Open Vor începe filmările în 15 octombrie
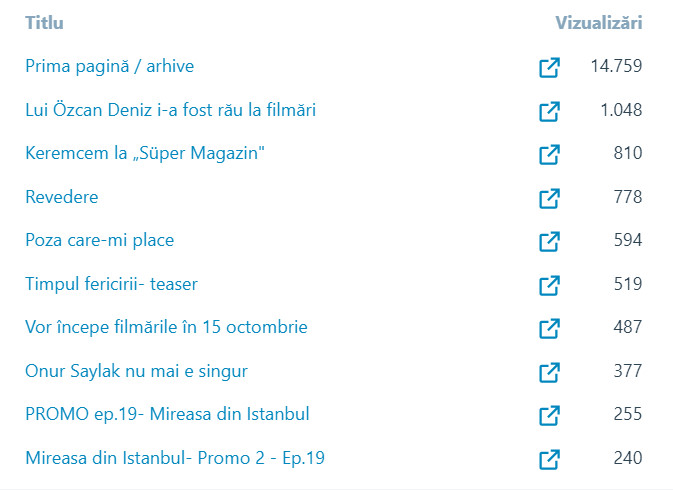 (x=166, y=328)
